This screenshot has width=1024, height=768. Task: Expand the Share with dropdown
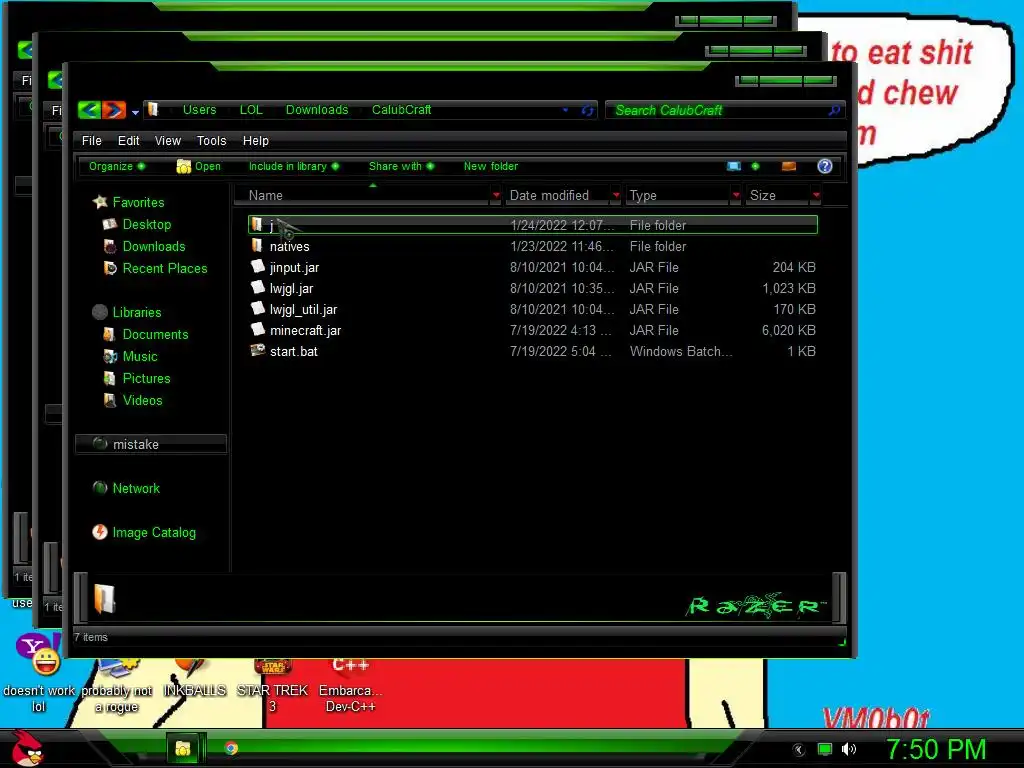coord(401,166)
